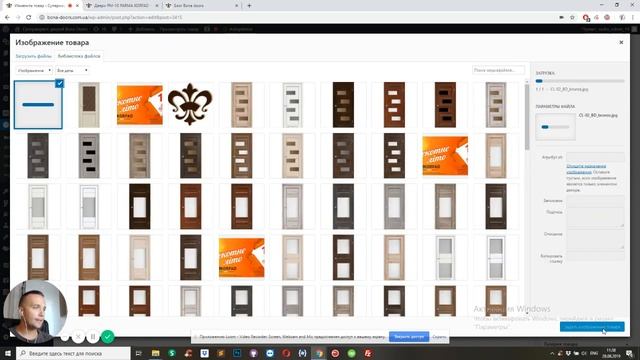Click the upload progress bar under Загрузка
The image size is (640, 360).
(580, 81)
